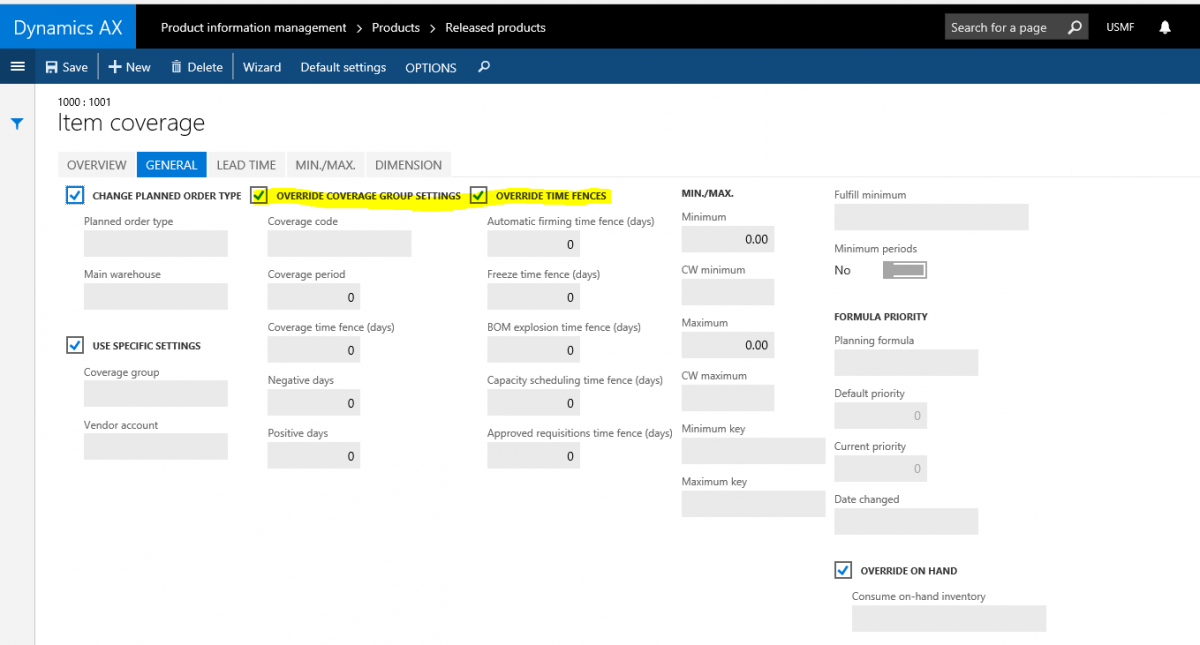Click the Coverage period field
The height and width of the screenshot is (645, 1200).
314,297
